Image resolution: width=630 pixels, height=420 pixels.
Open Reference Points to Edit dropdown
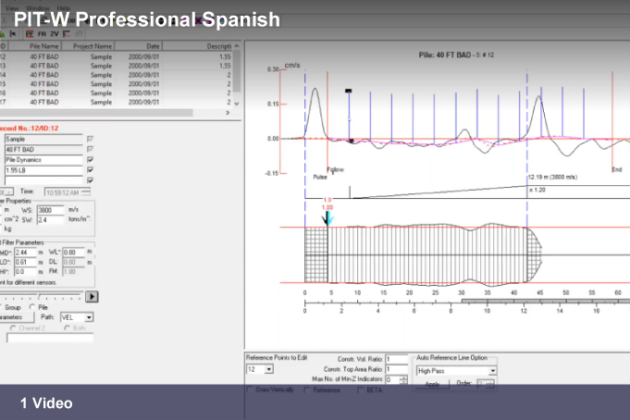[x=260, y=369]
